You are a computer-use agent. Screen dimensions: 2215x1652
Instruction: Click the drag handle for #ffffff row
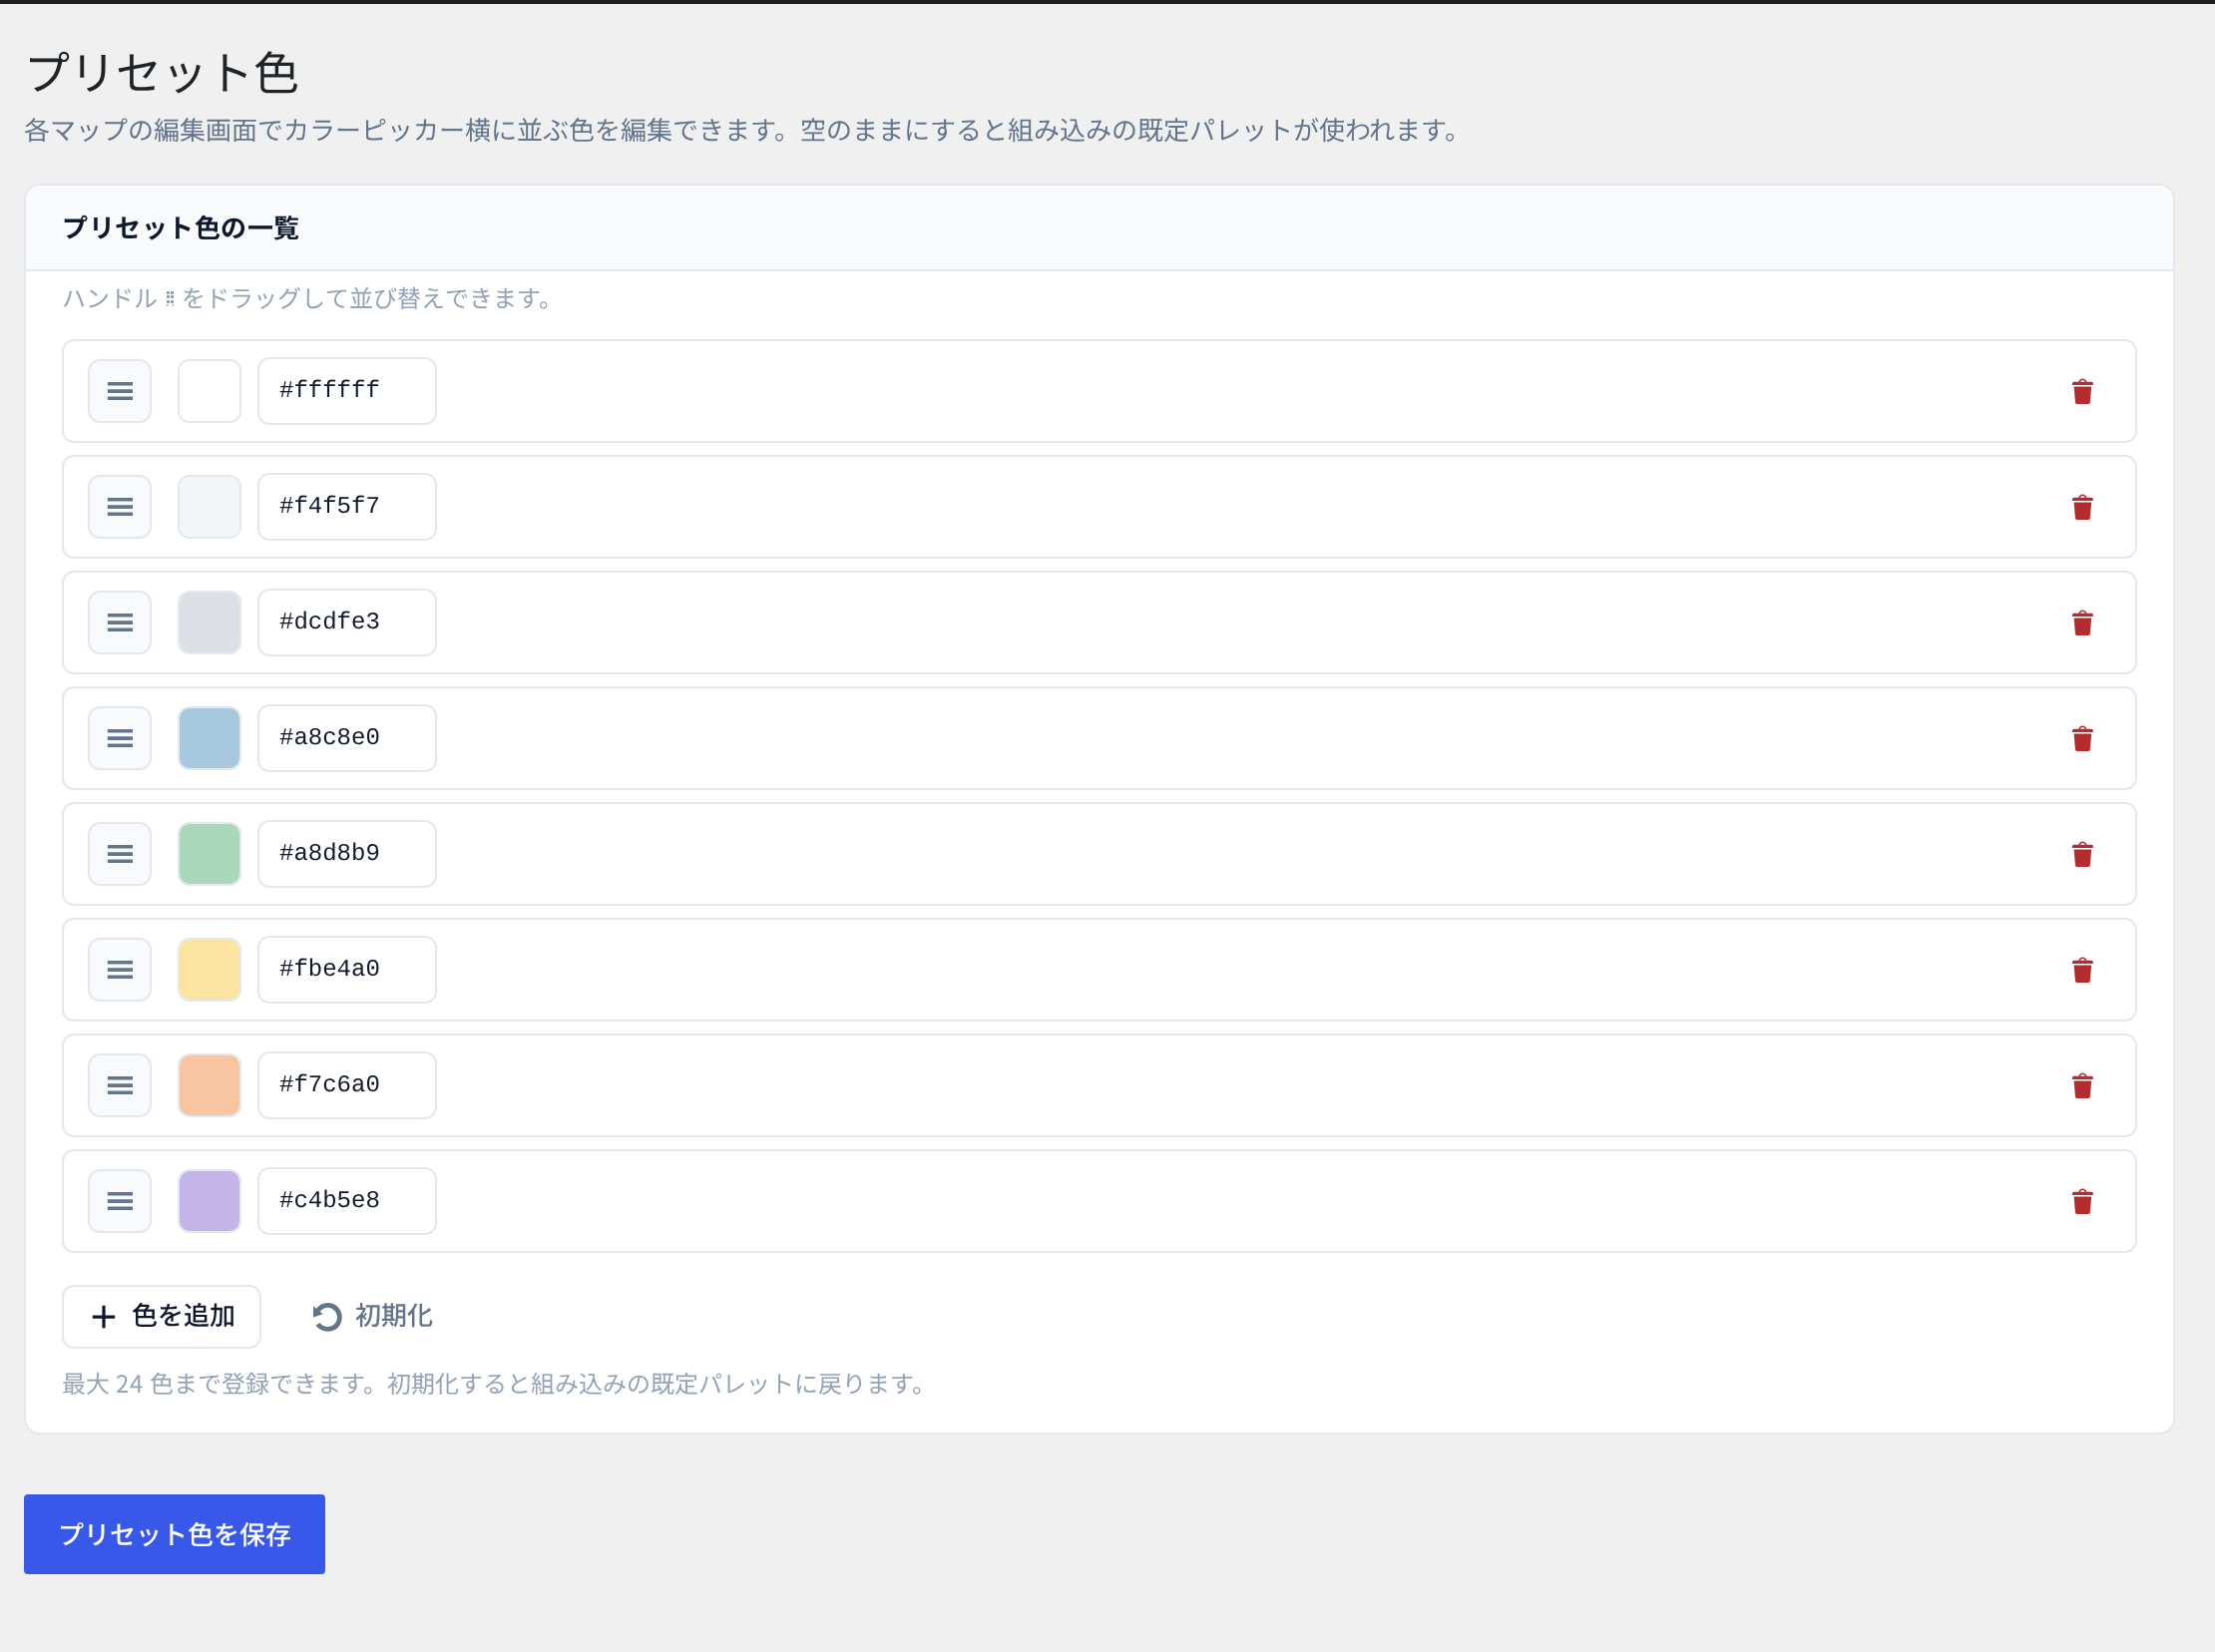point(120,391)
